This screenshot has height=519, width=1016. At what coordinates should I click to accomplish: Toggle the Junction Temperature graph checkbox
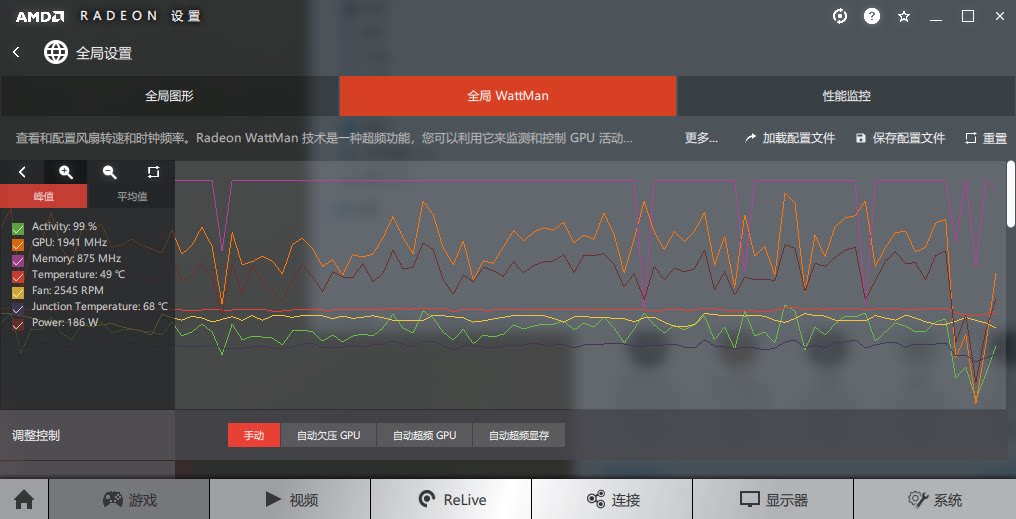pos(18,308)
